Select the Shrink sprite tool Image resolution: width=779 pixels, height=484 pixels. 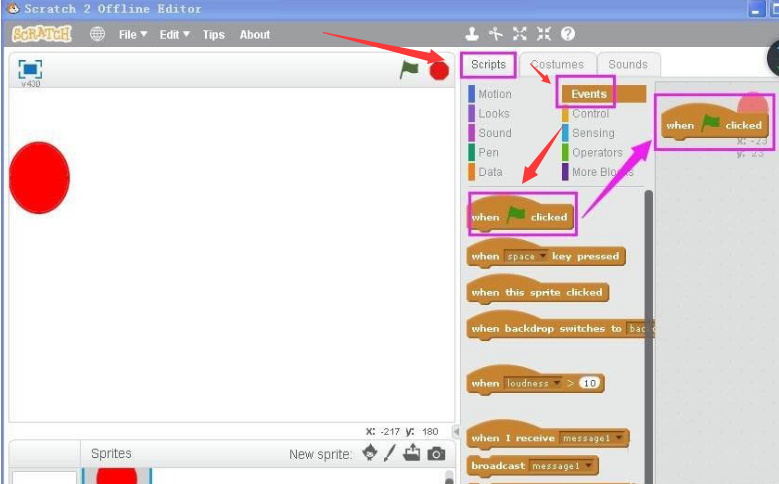[x=544, y=34]
